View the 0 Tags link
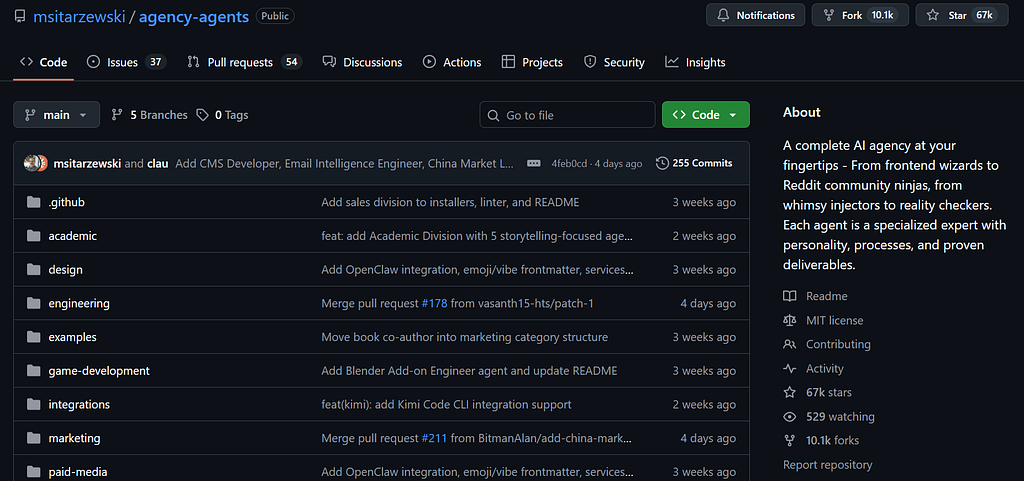Image resolution: width=1024 pixels, height=481 pixels. click(x=223, y=115)
